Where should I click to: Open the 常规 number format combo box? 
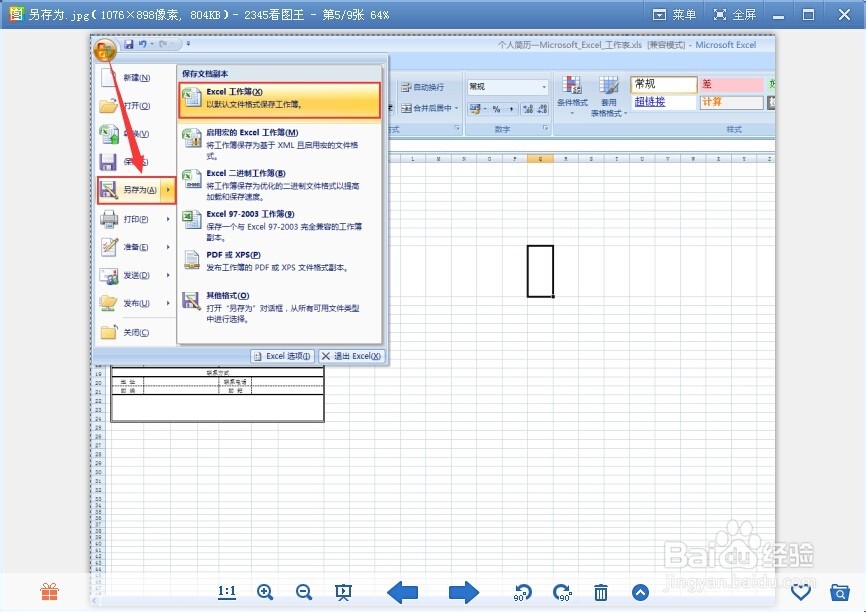pyautogui.click(x=508, y=87)
